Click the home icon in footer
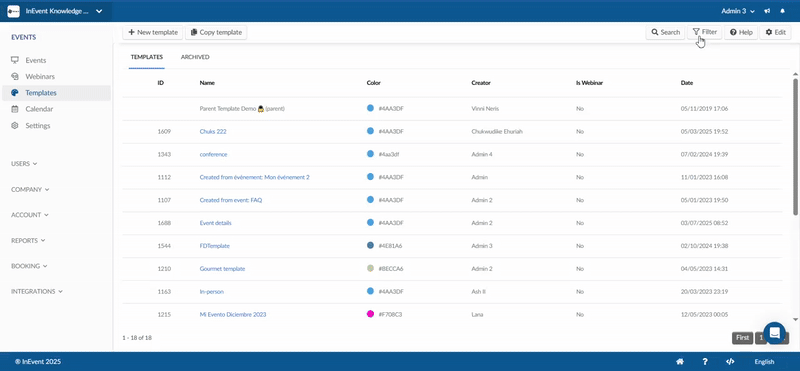This screenshot has height=371, width=800. 680,362
